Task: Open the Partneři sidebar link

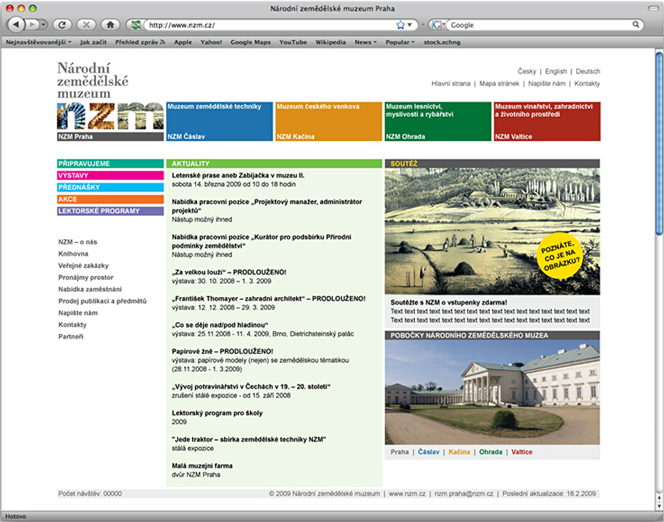Action: [71, 337]
